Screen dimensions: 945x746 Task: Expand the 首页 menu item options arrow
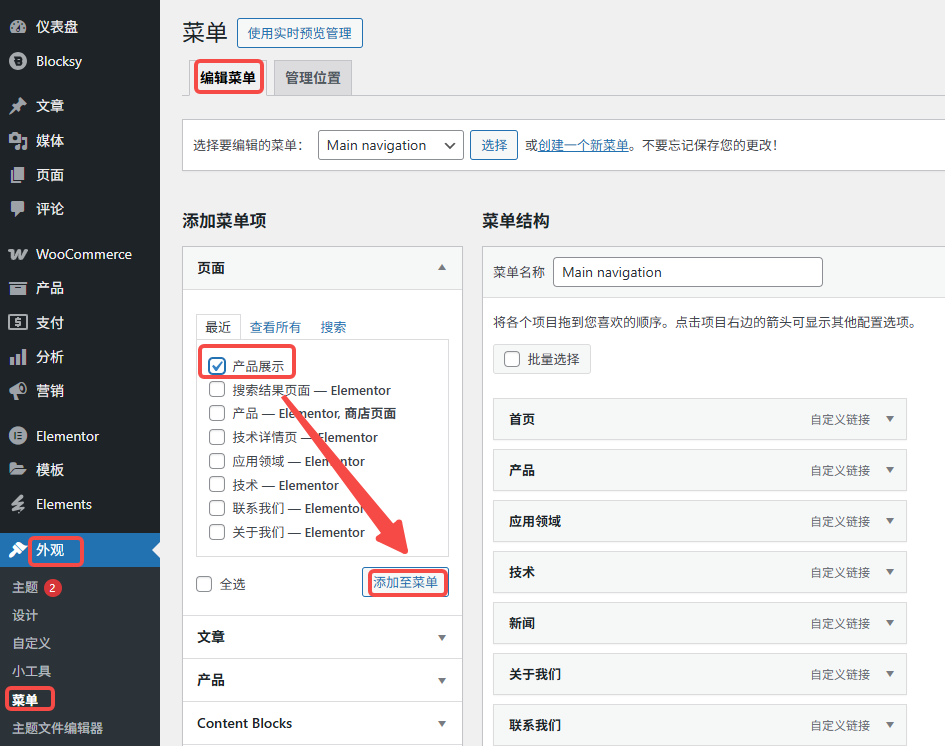[x=889, y=419]
